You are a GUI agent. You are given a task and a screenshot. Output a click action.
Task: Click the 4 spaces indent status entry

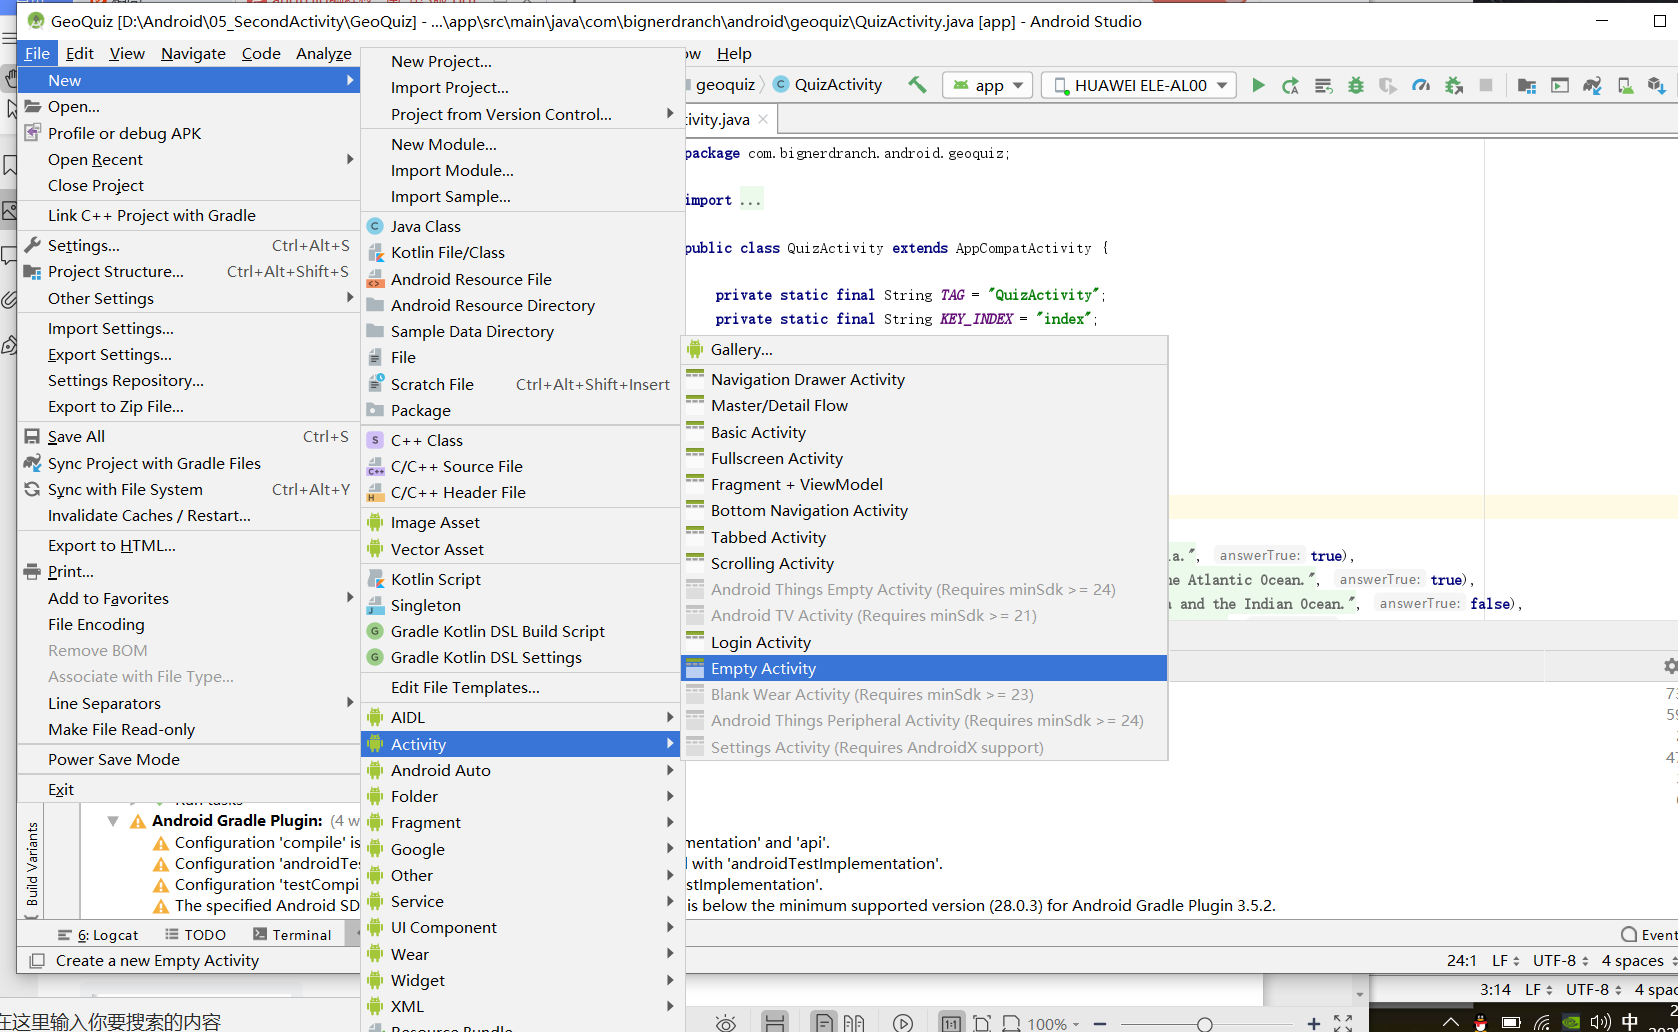pyautogui.click(x=1639, y=960)
